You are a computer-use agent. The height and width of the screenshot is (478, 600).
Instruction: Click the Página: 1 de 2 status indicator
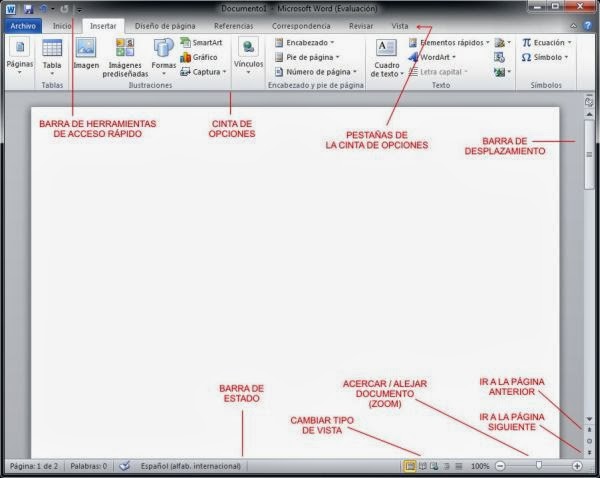coord(34,466)
